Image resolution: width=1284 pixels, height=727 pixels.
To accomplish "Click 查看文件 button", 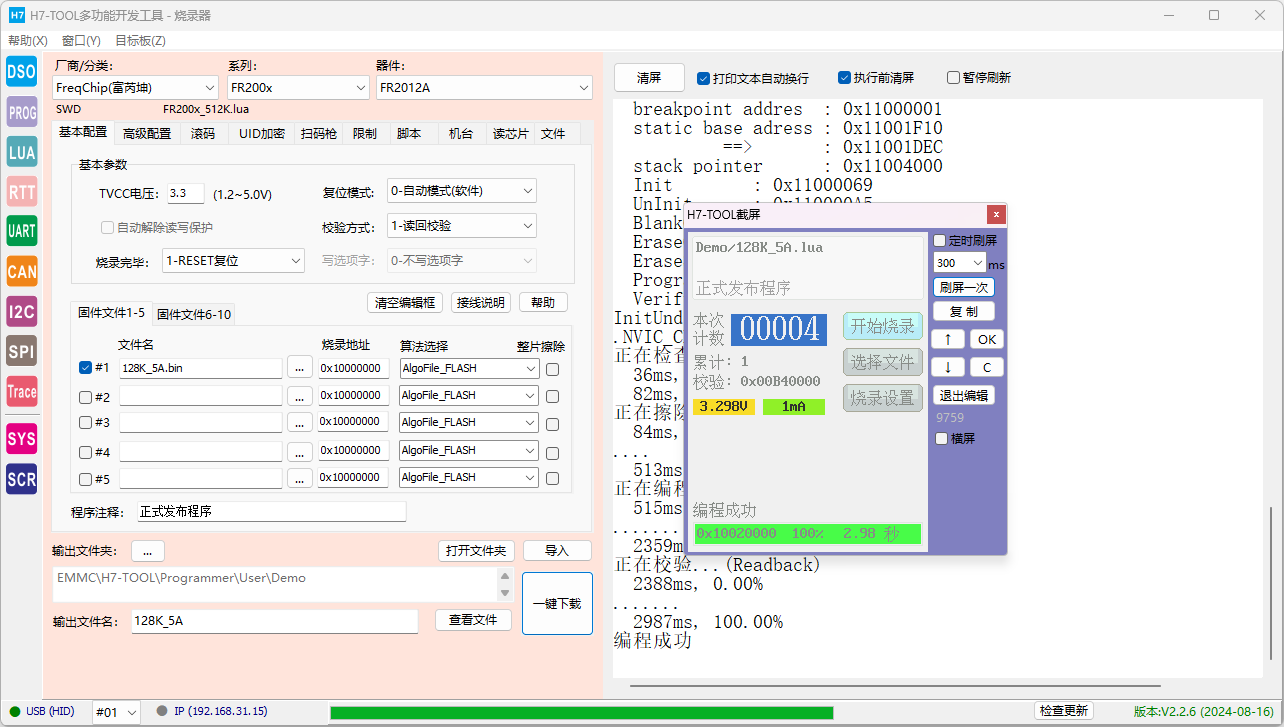I will [473, 620].
